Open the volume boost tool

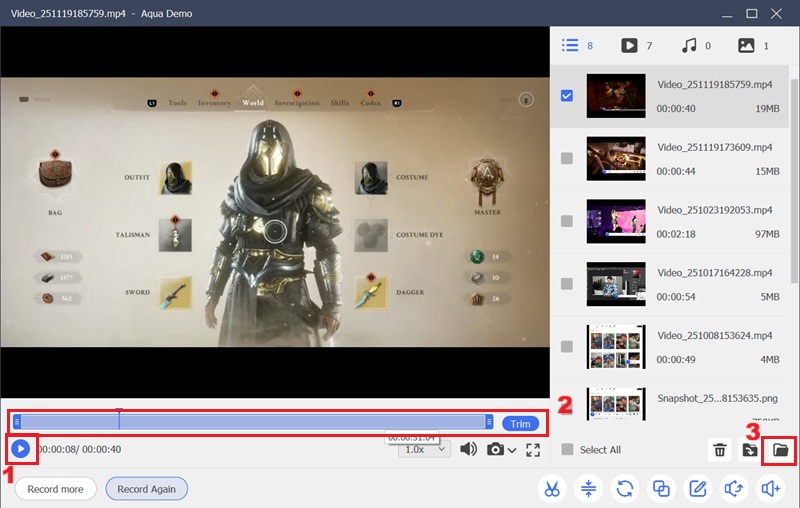point(770,489)
